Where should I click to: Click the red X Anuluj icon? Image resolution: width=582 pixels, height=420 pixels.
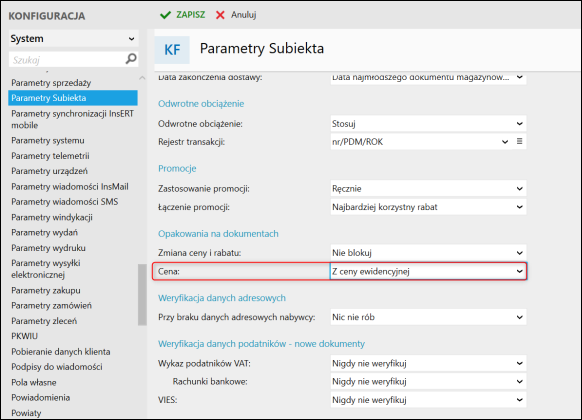(220, 15)
